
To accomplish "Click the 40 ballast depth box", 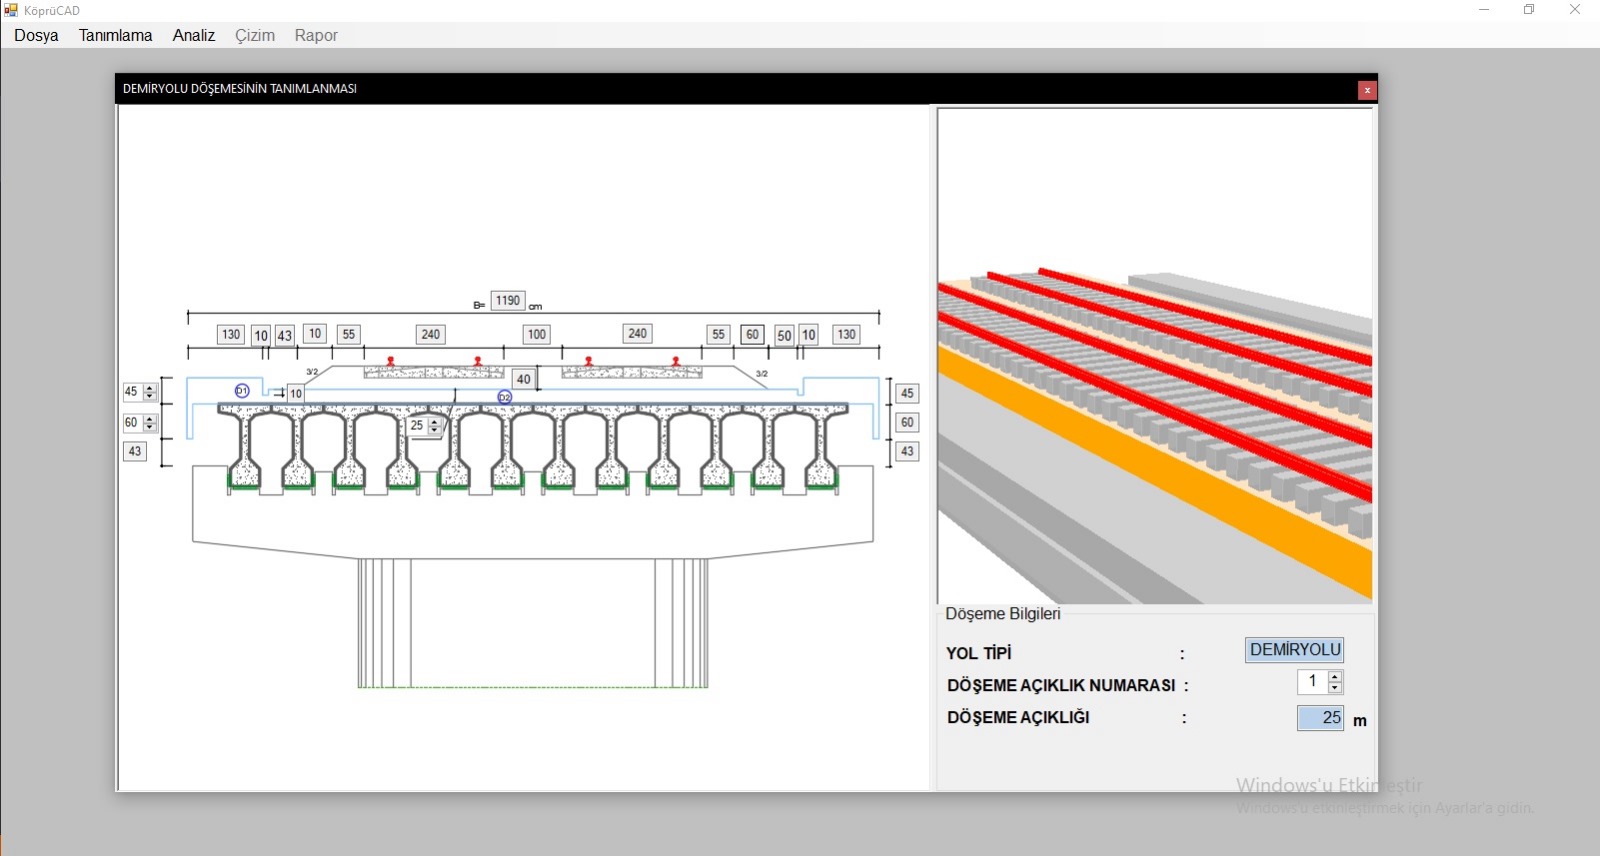I will click(x=523, y=379).
